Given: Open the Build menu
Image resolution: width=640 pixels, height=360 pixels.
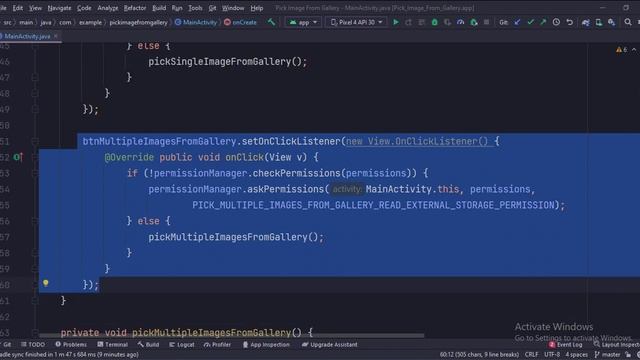Looking at the screenshot, I should point(159,8).
